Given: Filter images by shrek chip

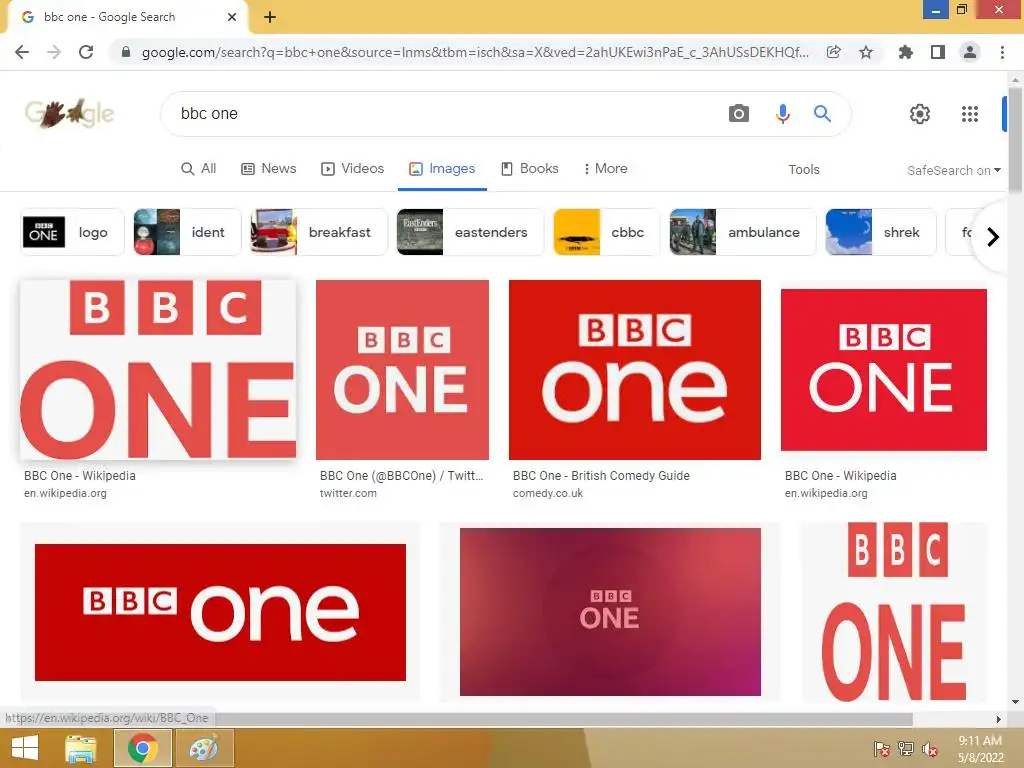Looking at the screenshot, I should (880, 232).
